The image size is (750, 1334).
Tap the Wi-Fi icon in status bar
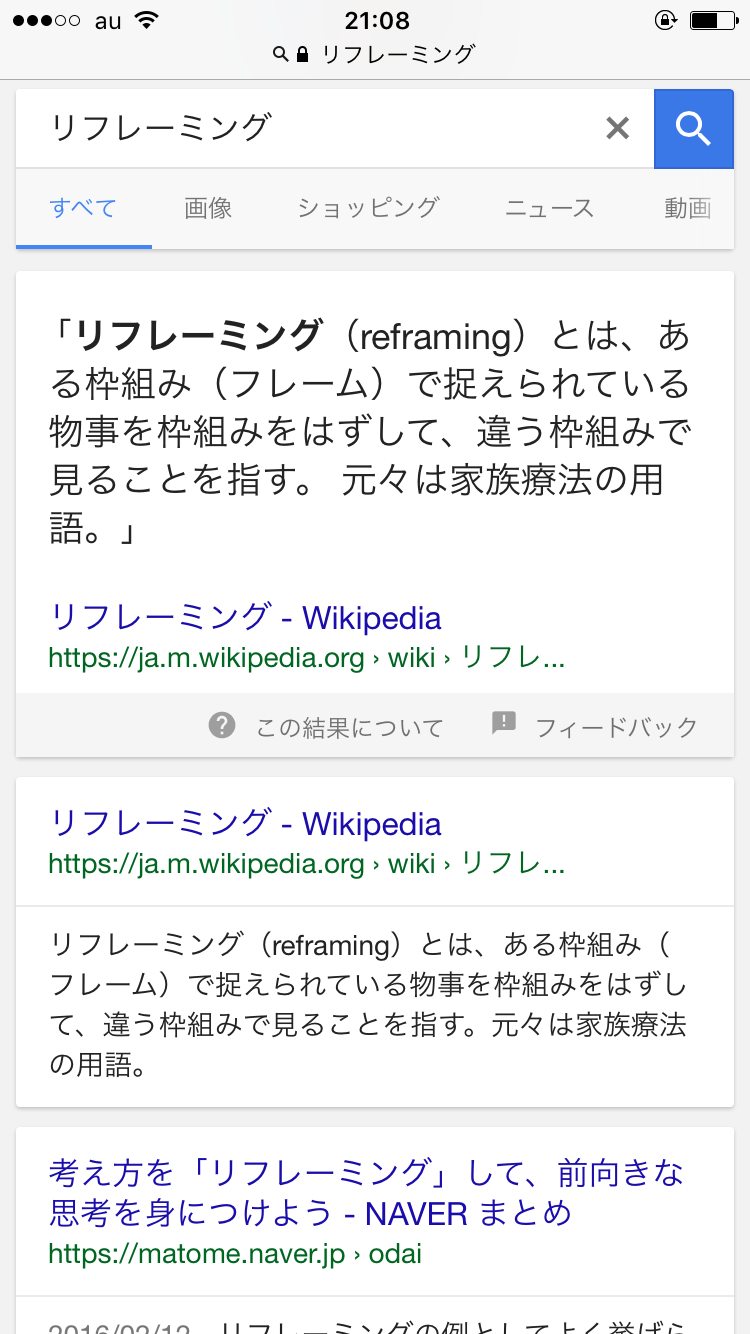click(147, 20)
